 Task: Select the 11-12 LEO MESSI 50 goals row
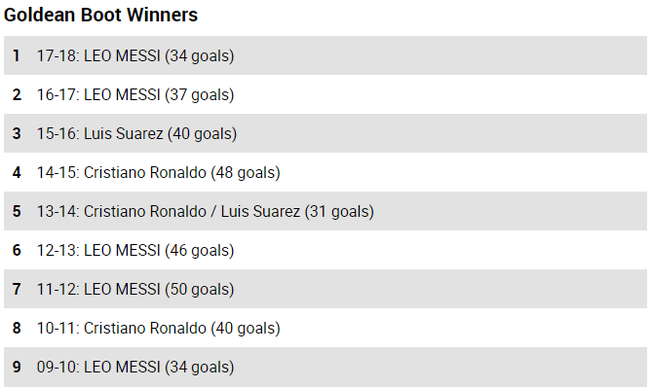pos(325,289)
